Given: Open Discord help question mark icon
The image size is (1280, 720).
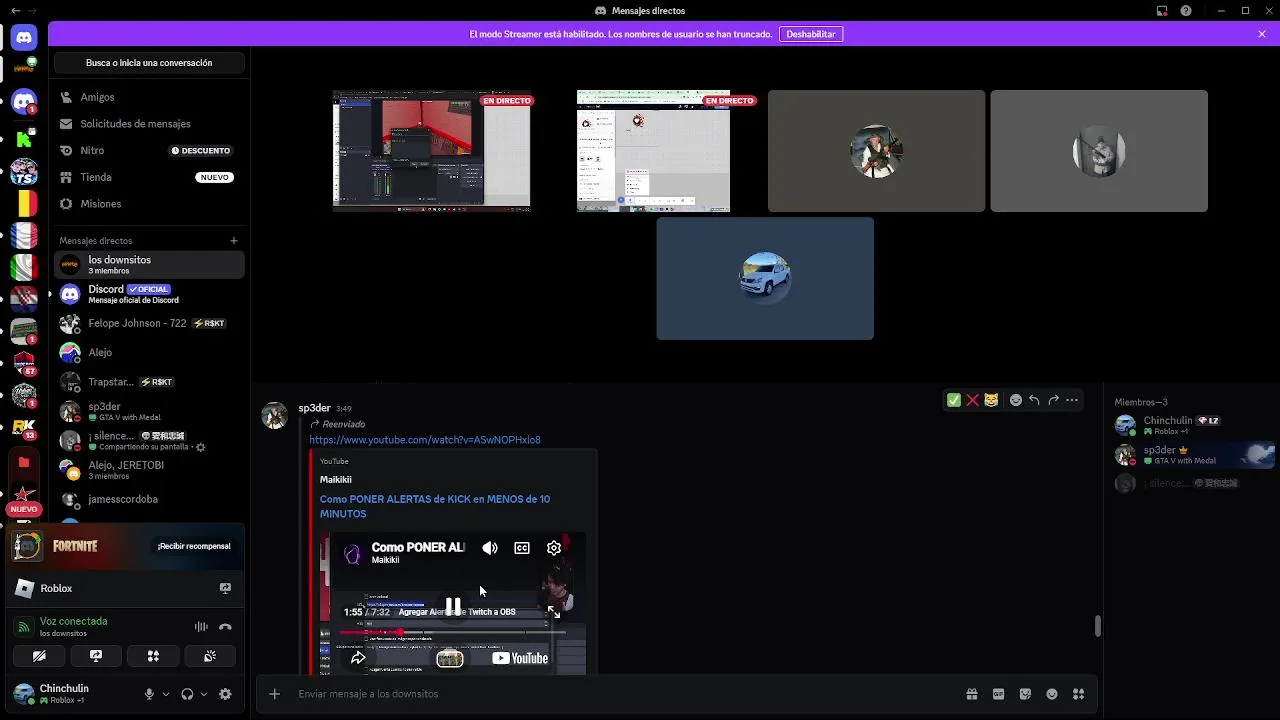Looking at the screenshot, I should click(1186, 11).
